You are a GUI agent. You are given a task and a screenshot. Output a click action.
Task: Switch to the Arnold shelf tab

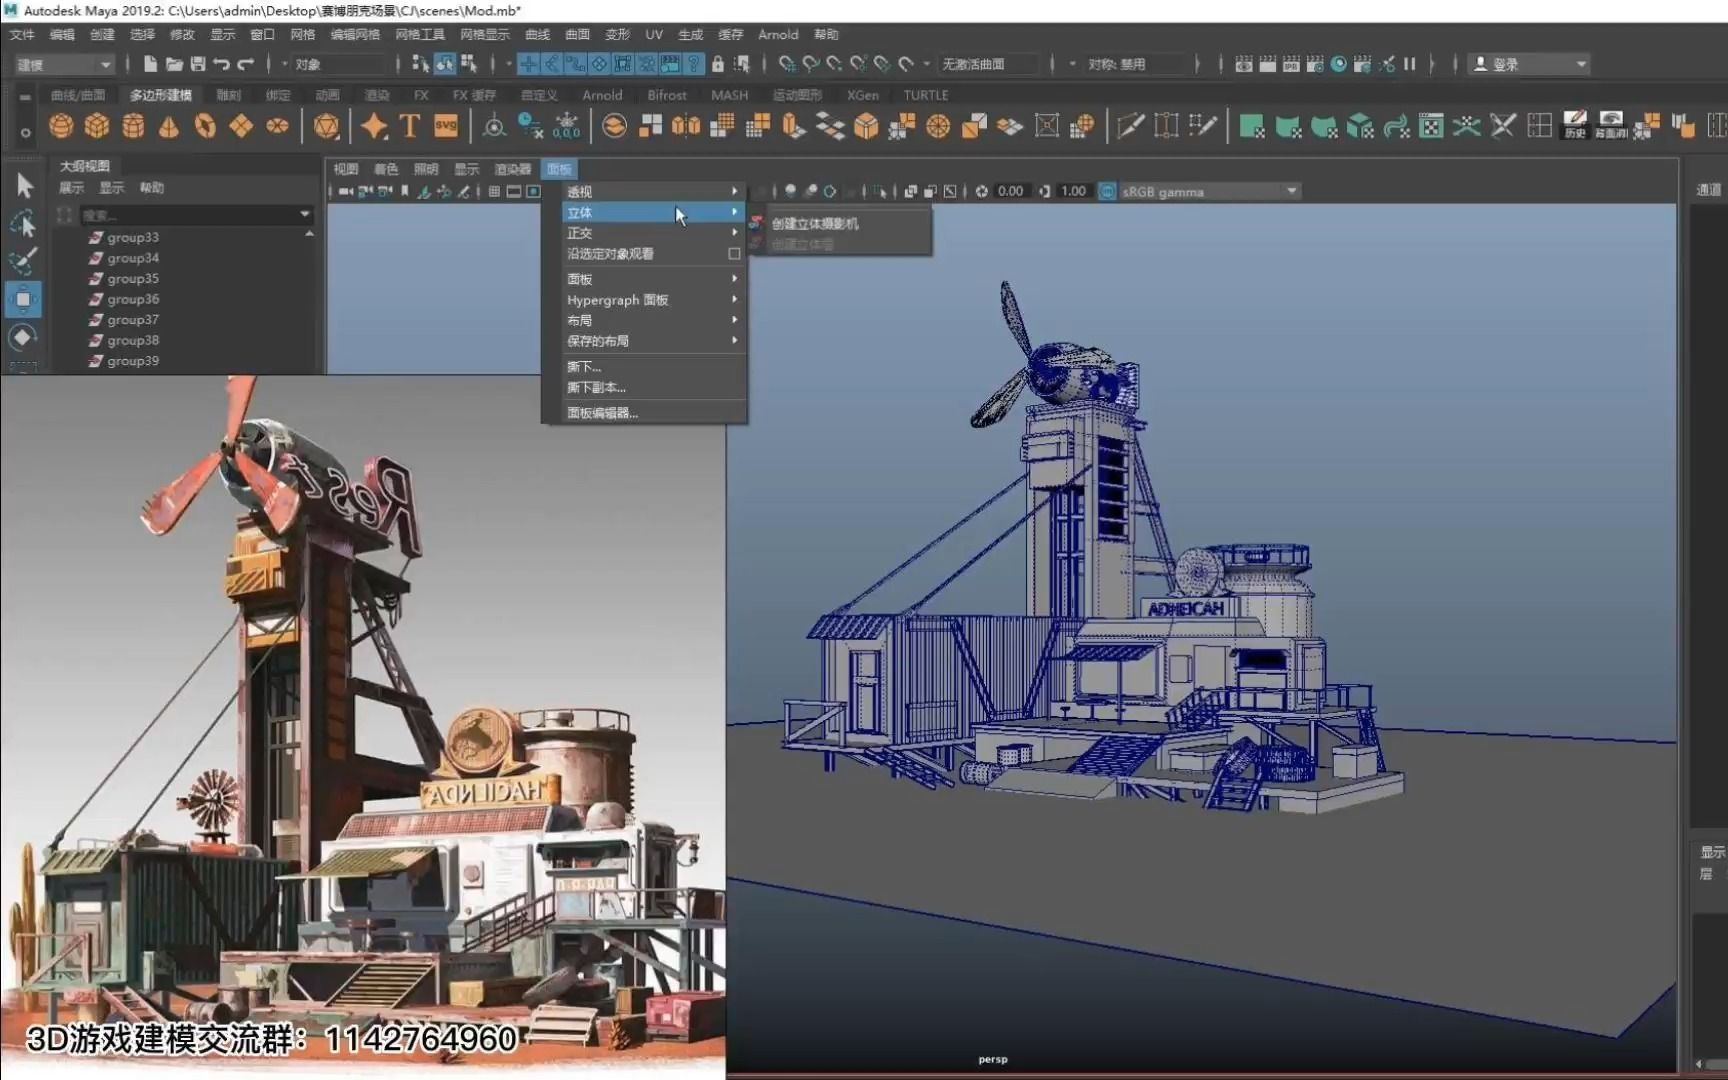pos(602,95)
